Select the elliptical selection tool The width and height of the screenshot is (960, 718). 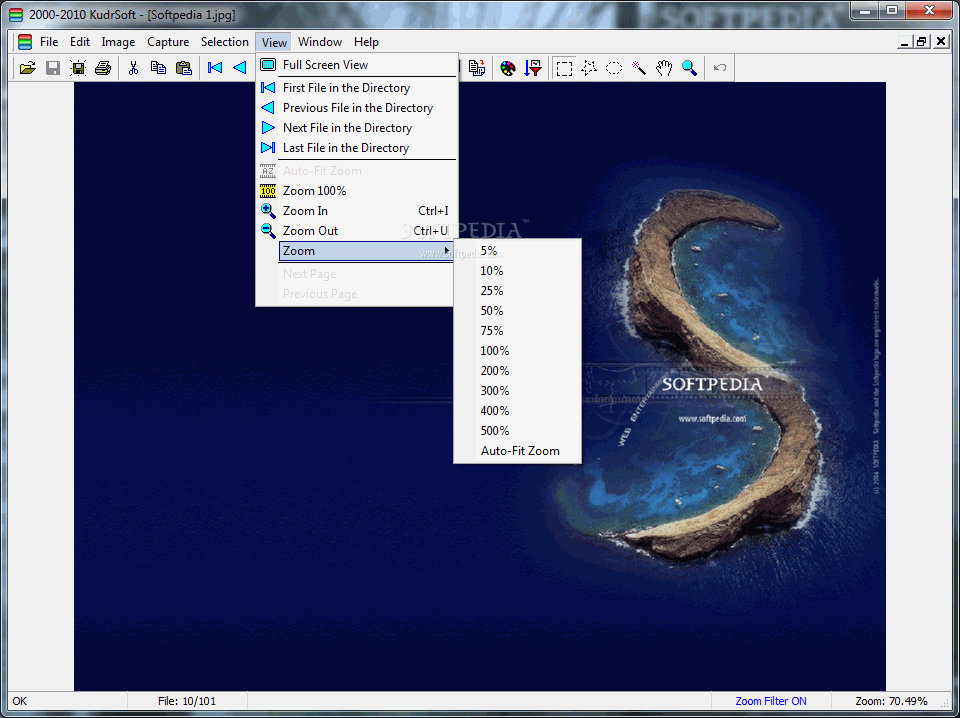[614, 68]
